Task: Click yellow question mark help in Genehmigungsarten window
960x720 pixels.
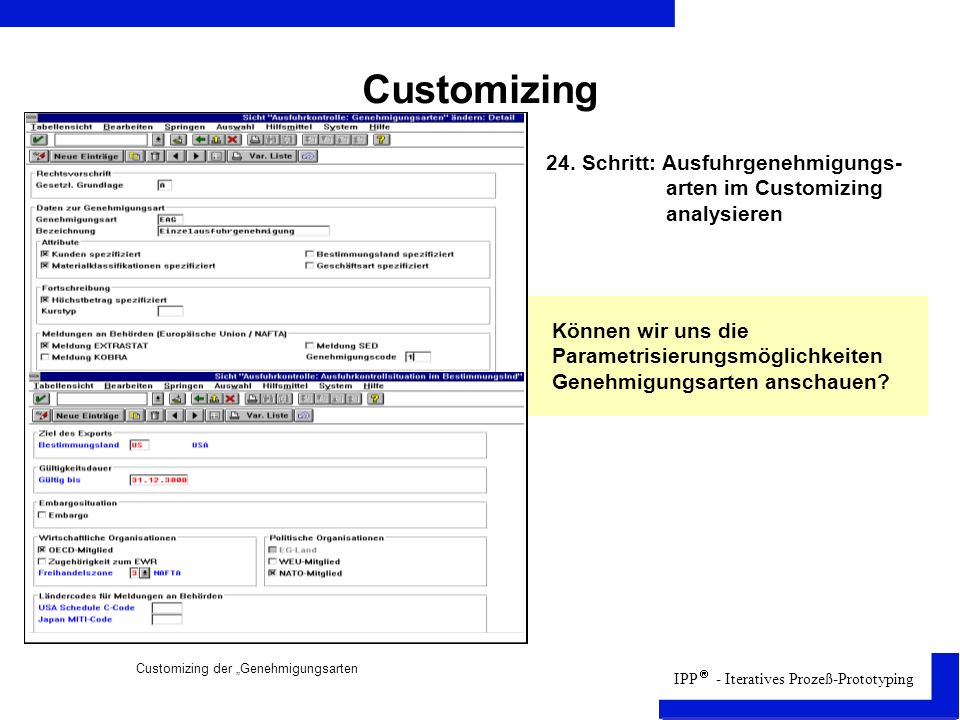Action: click(x=381, y=140)
